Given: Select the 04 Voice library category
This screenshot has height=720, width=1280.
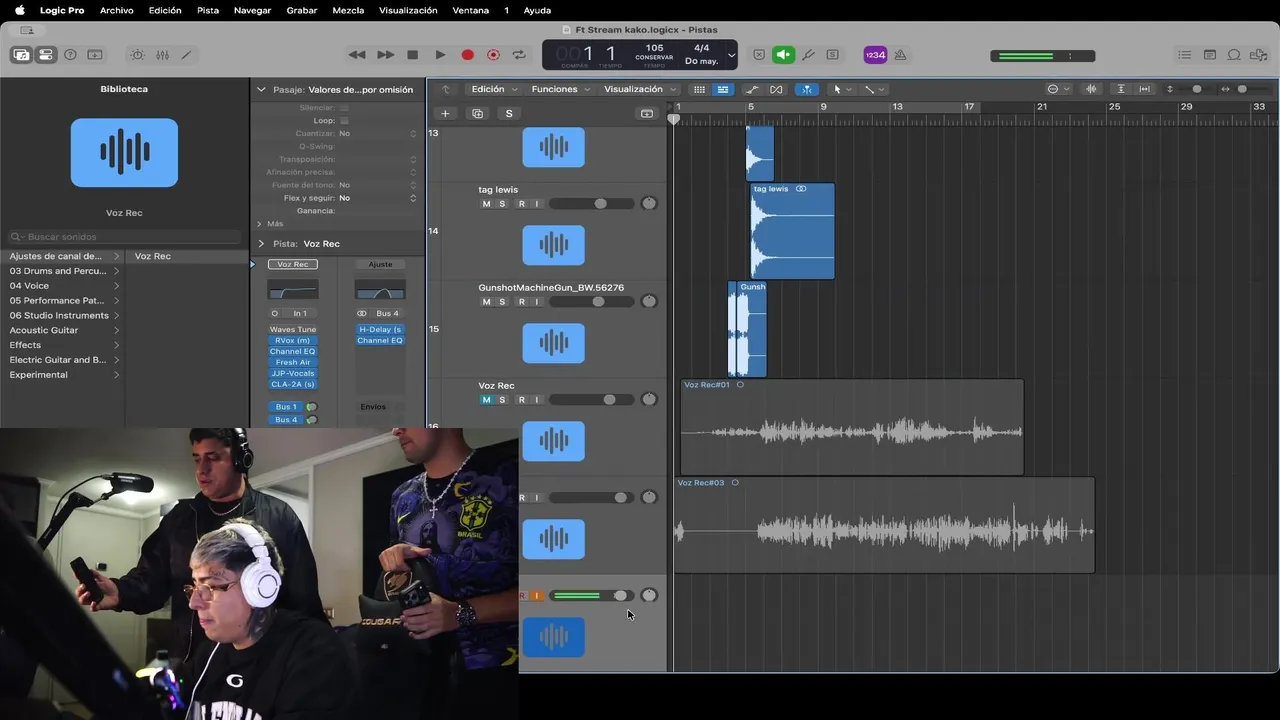Looking at the screenshot, I should (63, 286).
